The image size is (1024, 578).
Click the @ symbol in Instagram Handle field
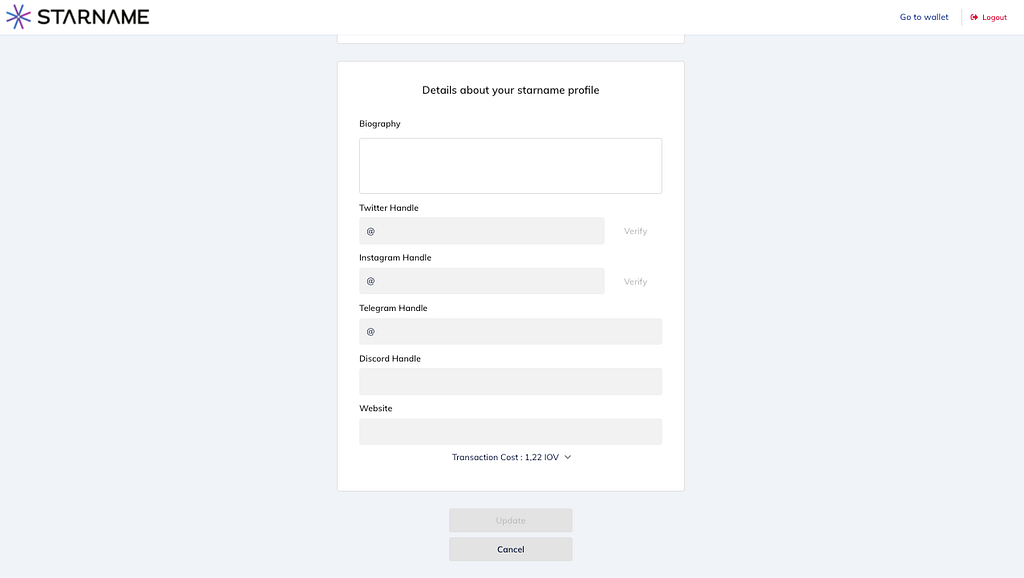pos(370,281)
